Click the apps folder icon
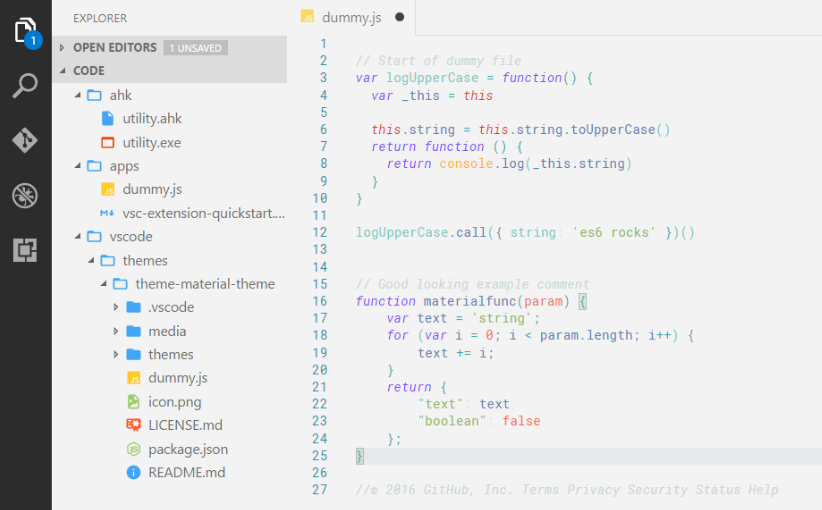822x510 pixels. coord(94,166)
